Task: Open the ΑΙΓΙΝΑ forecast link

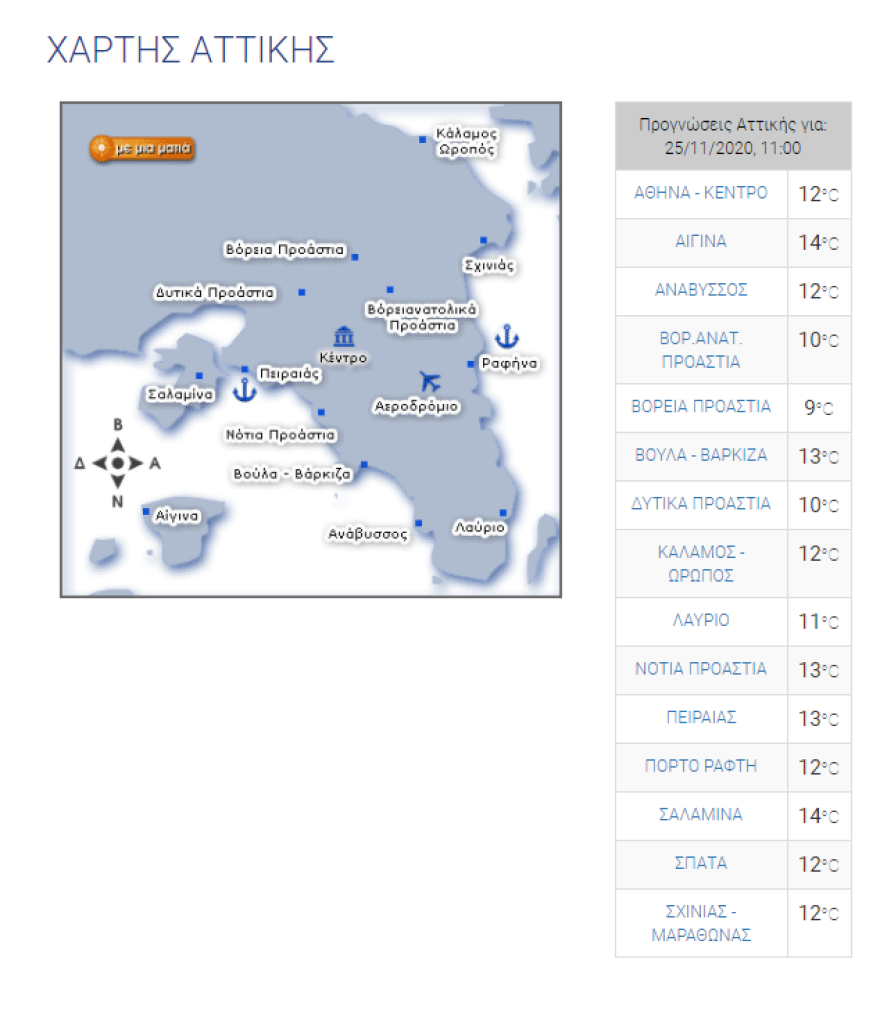Action: 701,242
